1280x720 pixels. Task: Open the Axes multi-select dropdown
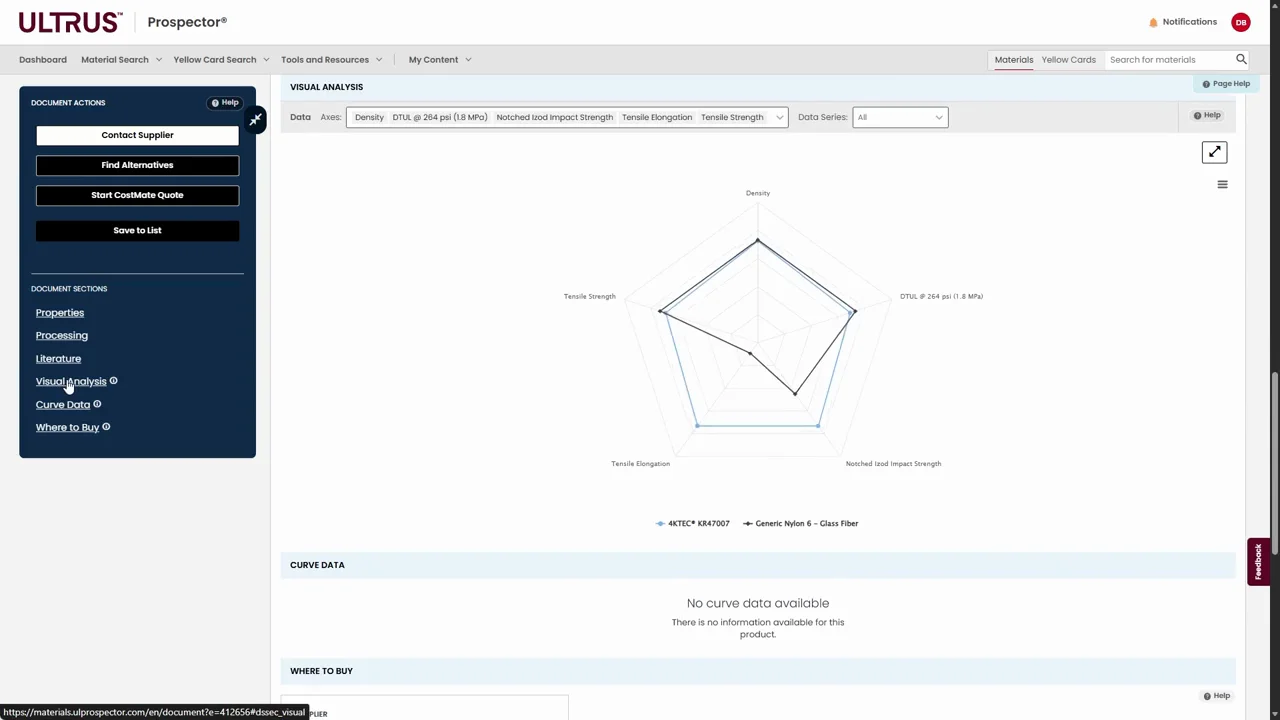567,117
